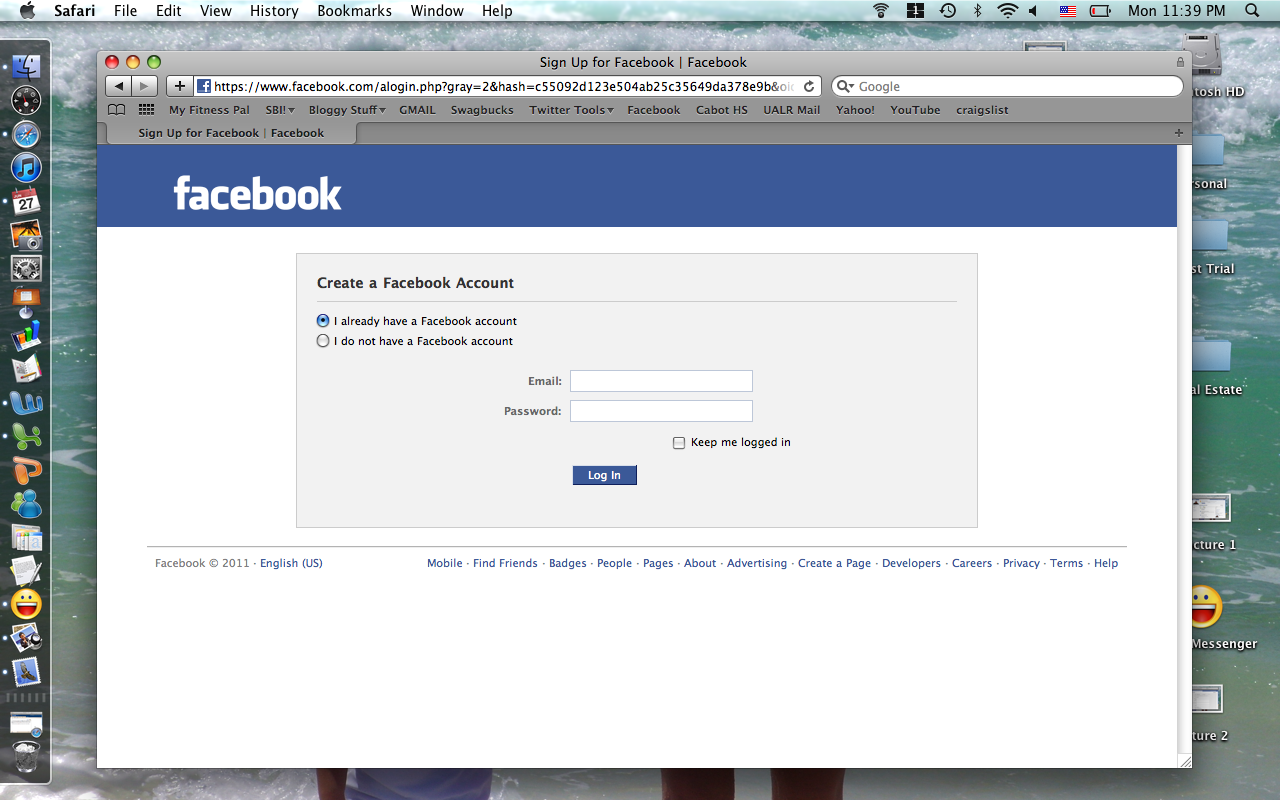The image size is (1280, 800).
Task: Click inside the Email input field
Action: 661,381
